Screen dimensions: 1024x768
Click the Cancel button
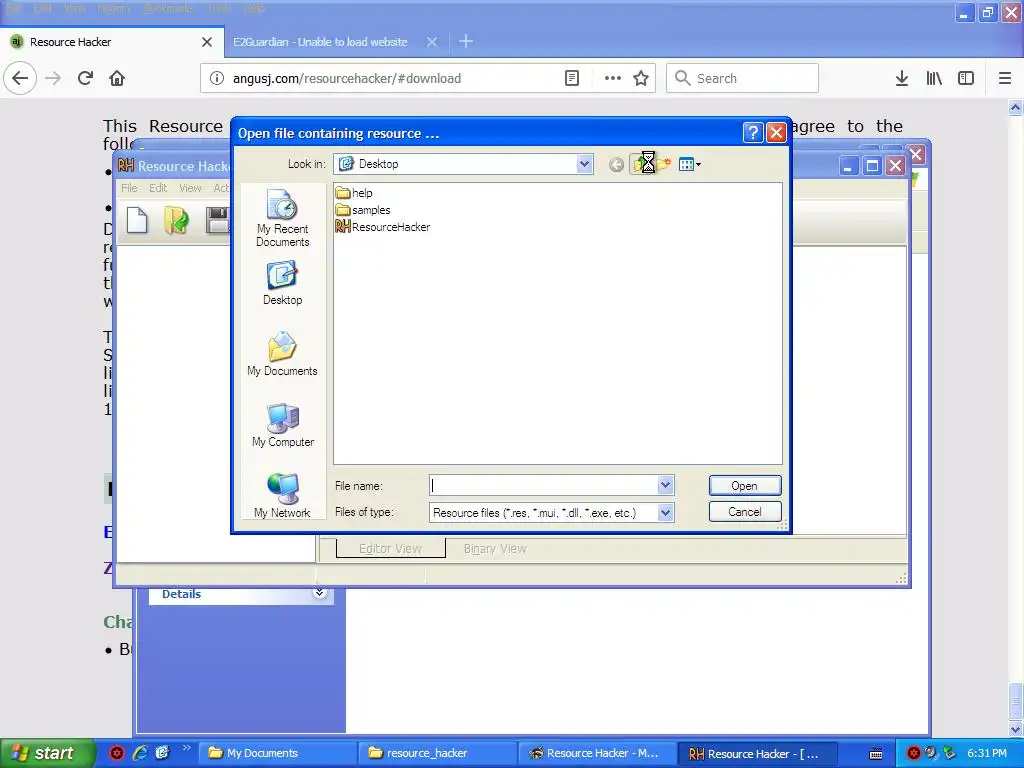click(x=744, y=512)
